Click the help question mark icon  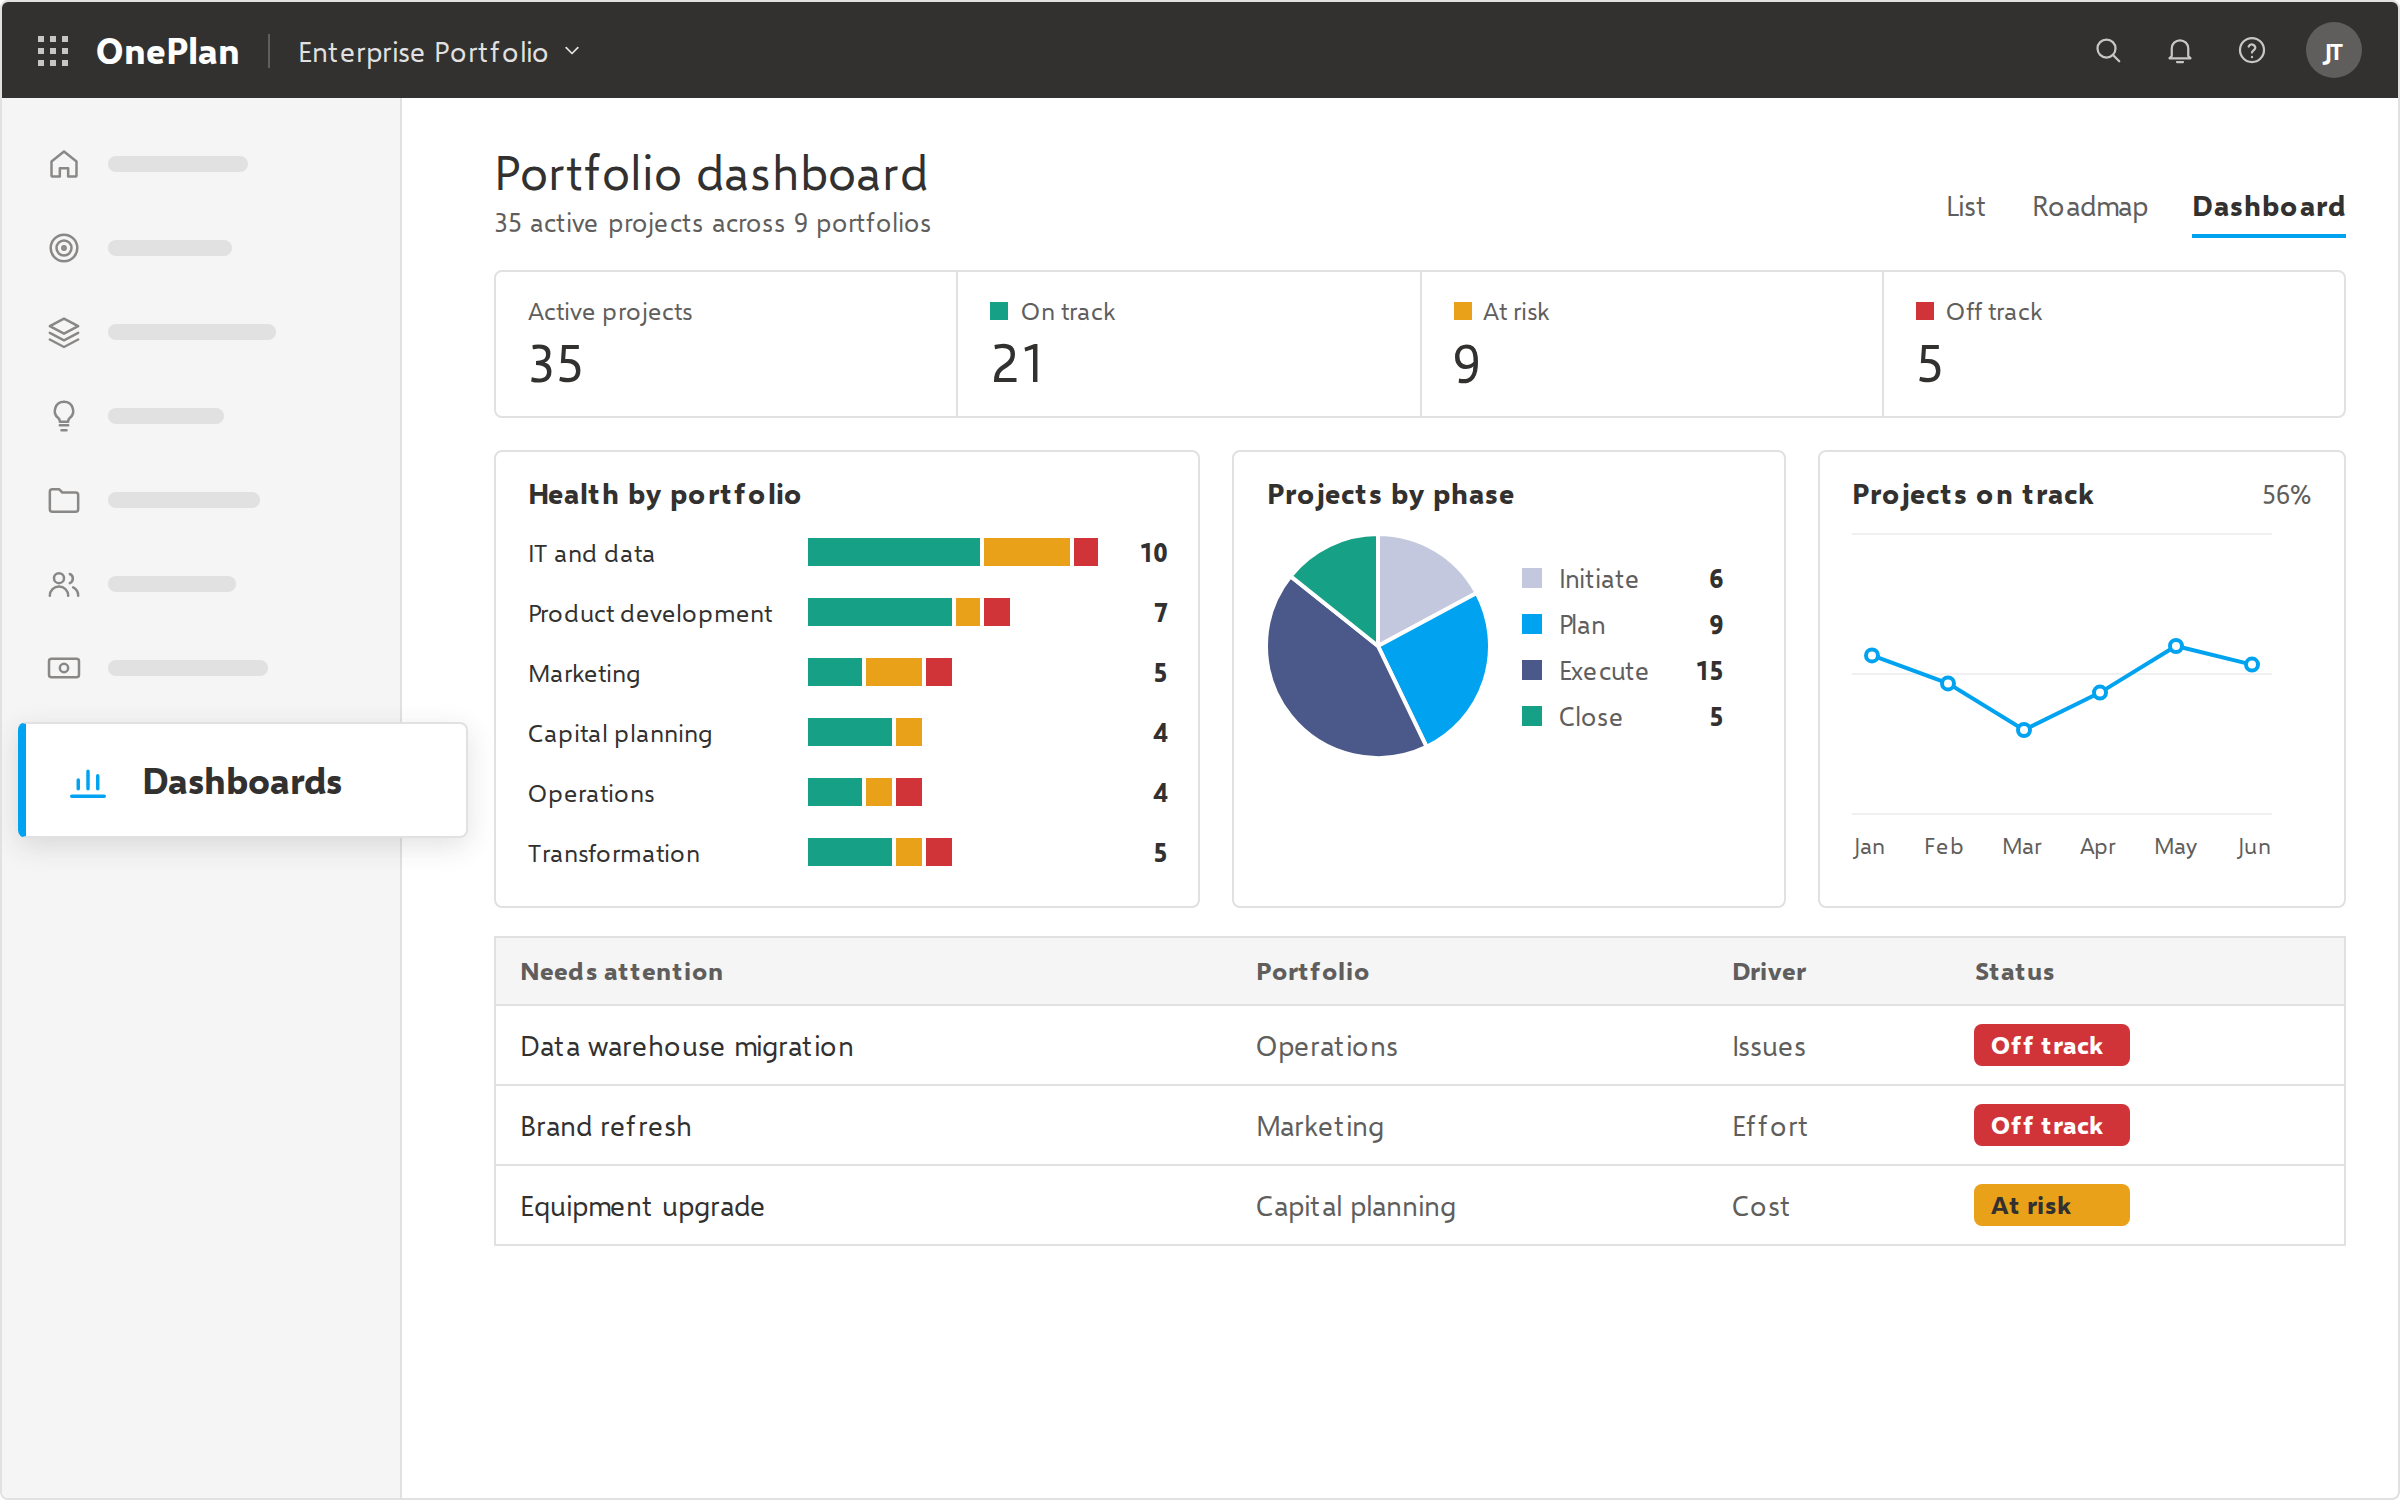(2252, 51)
